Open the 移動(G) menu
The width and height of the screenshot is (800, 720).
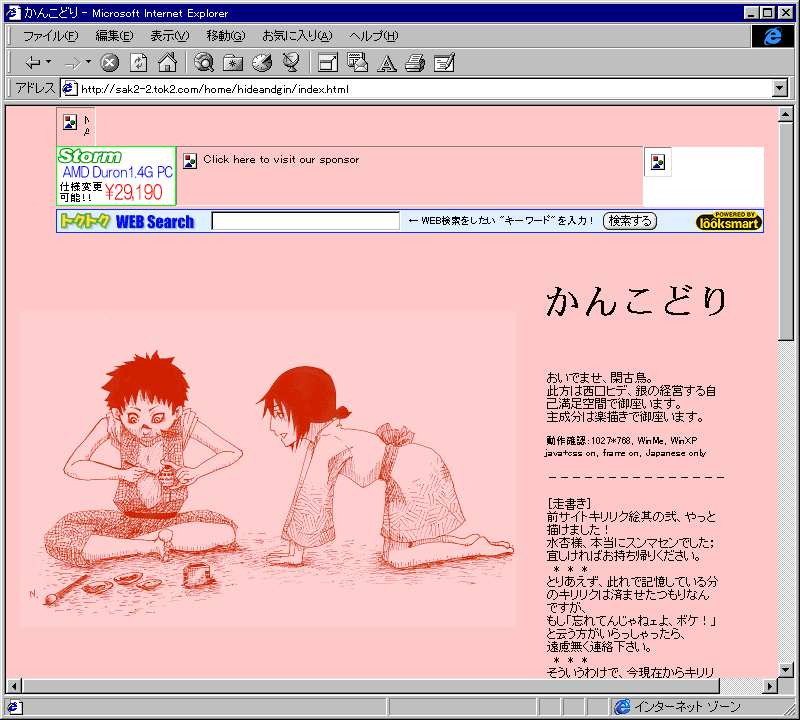226,36
